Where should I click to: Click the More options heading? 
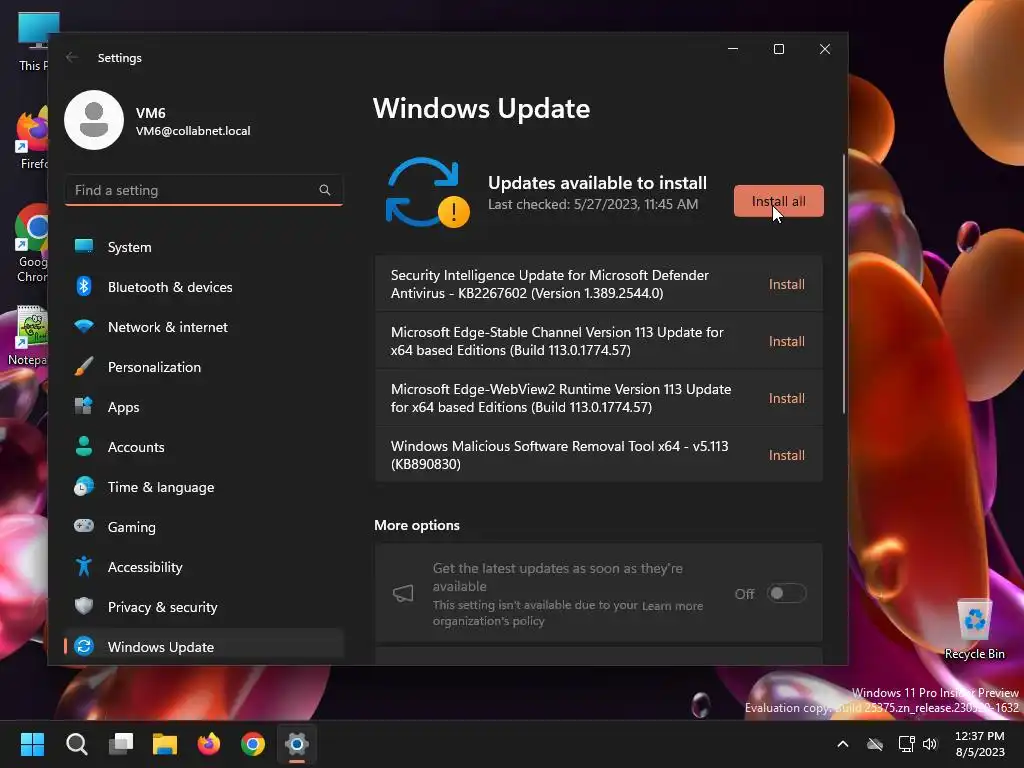417,525
